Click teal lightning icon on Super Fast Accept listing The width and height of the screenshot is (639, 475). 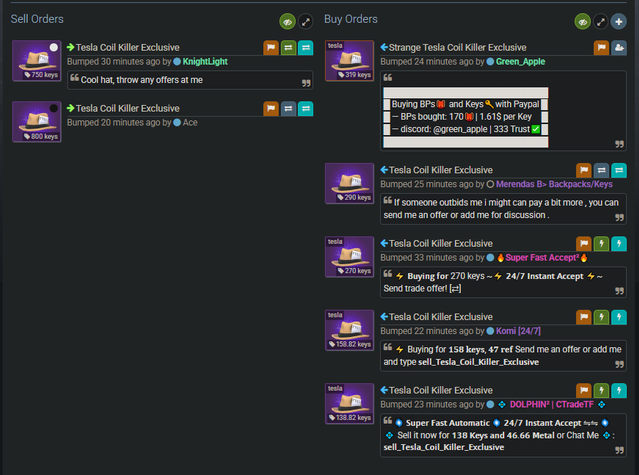click(619, 244)
